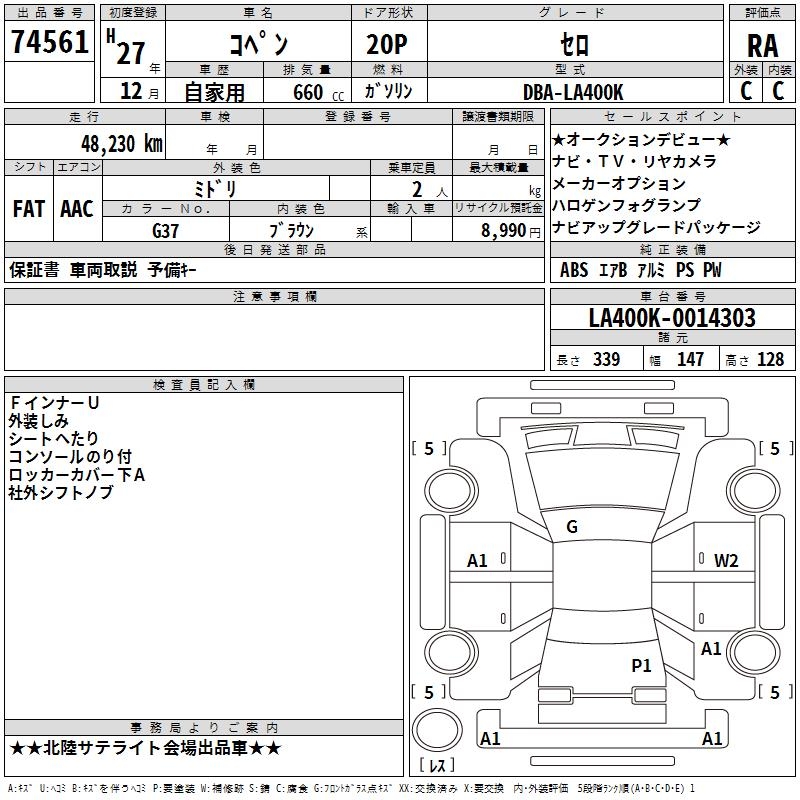The width and height of the screenshot is (800, 800).
Task: Click the lot number 74561
Action: click(x=49, y=43)
